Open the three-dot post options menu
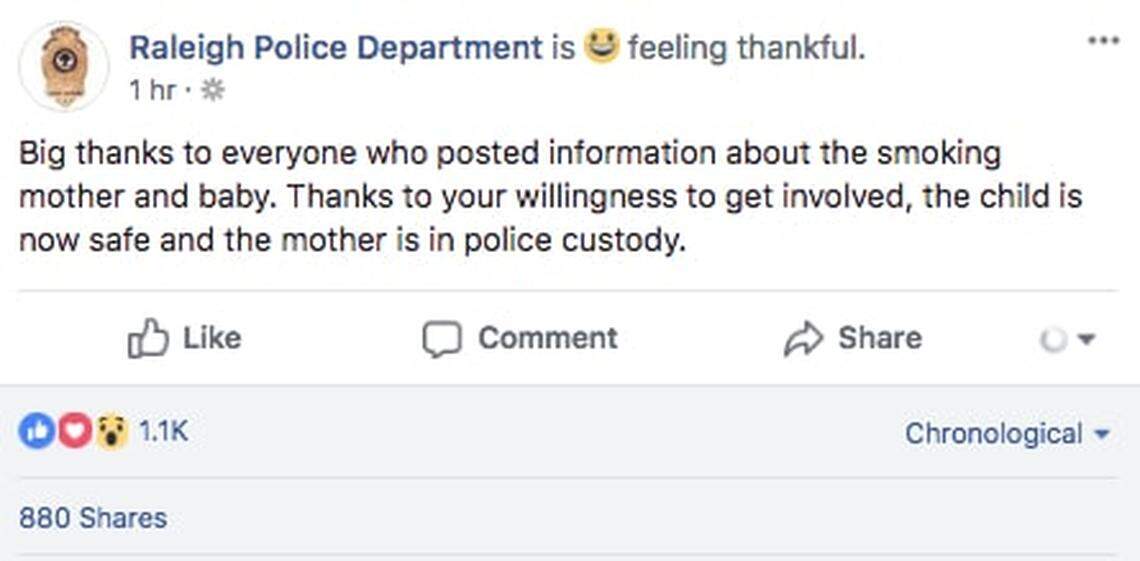The width and height of the screenshot is (1140, 561). (x=1103, y=42)
